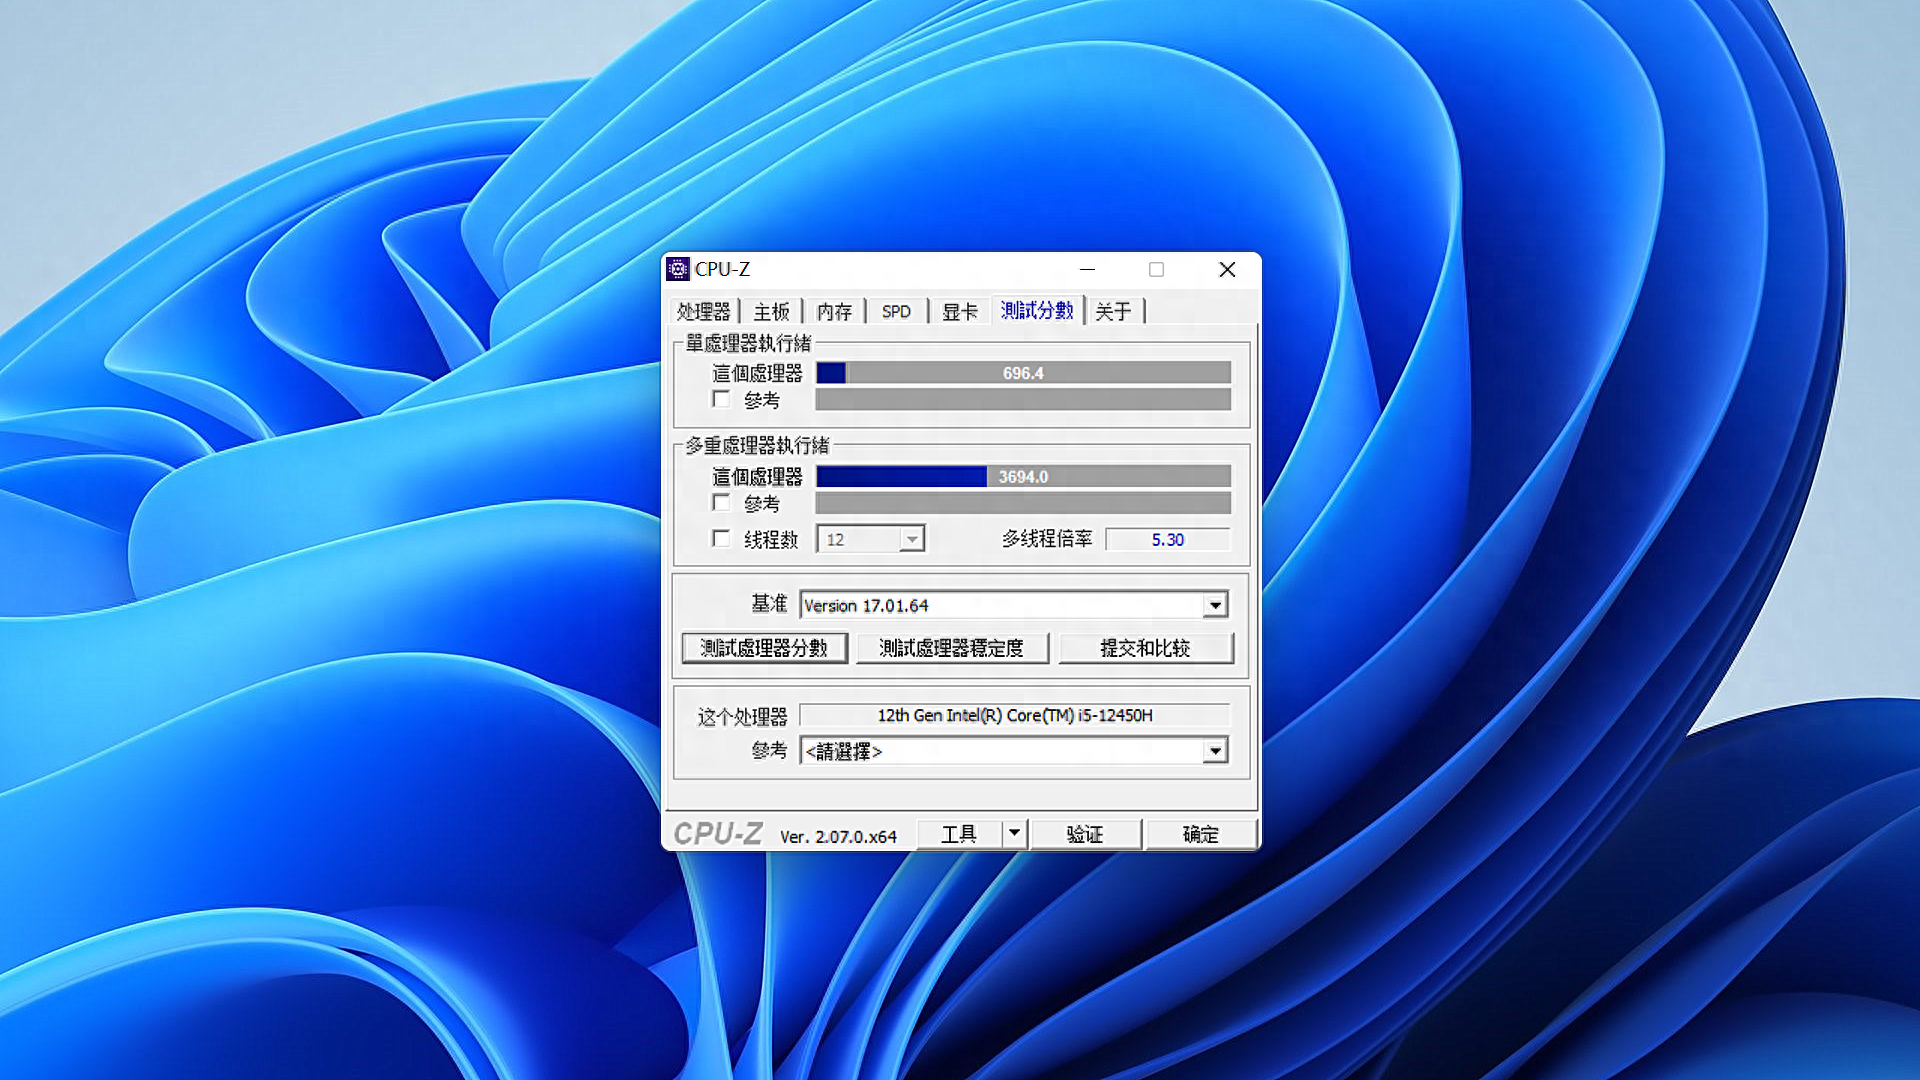Expand the thread count dropdown showing 12
This screenshot has height=1080, width=1920.
(911, 539)
